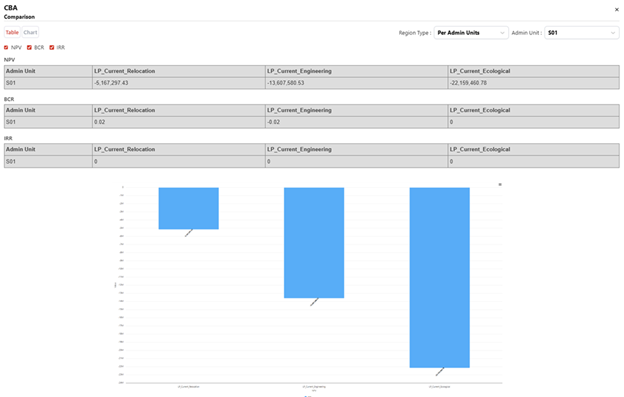624x397 pixels.
Task: Close the CBA Comparison dialog
Action: pyautogui.click(x=616, y=10)
